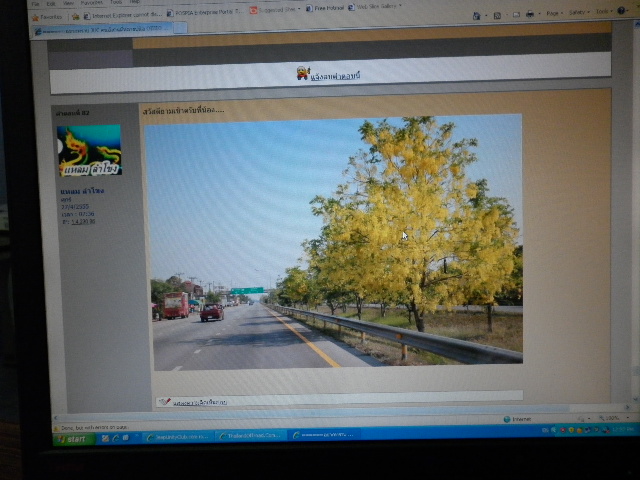Click the Windows Start button
The height and width of the screenshot is (480, 640).
[74, 439]
